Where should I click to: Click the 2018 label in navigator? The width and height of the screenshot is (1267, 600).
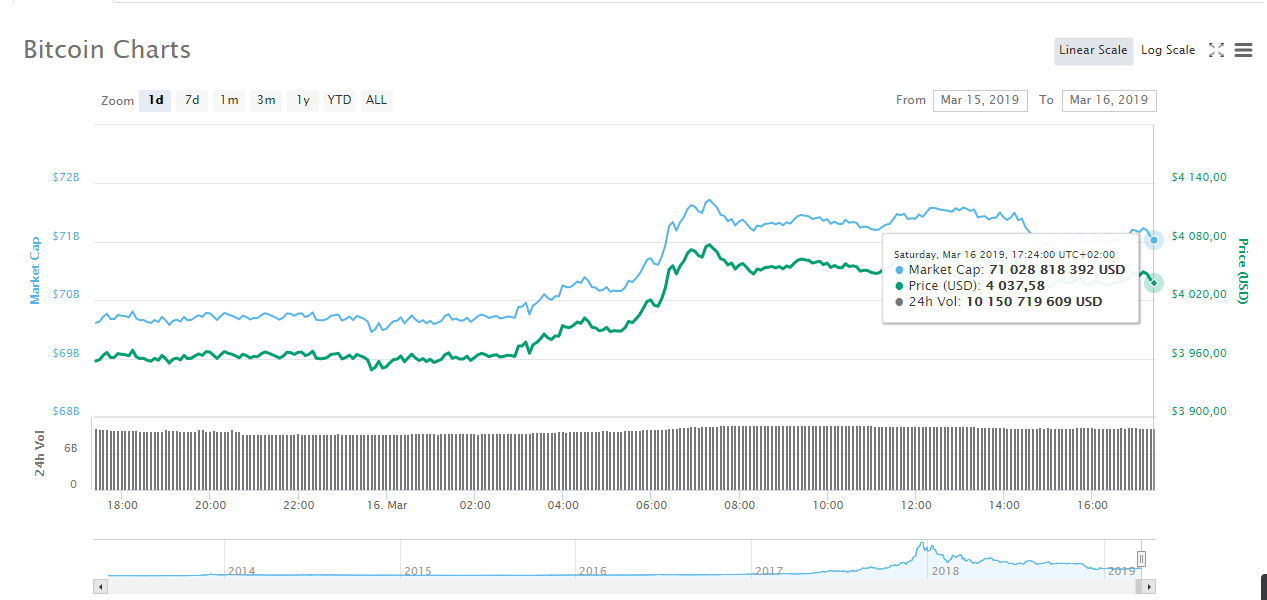945,571
